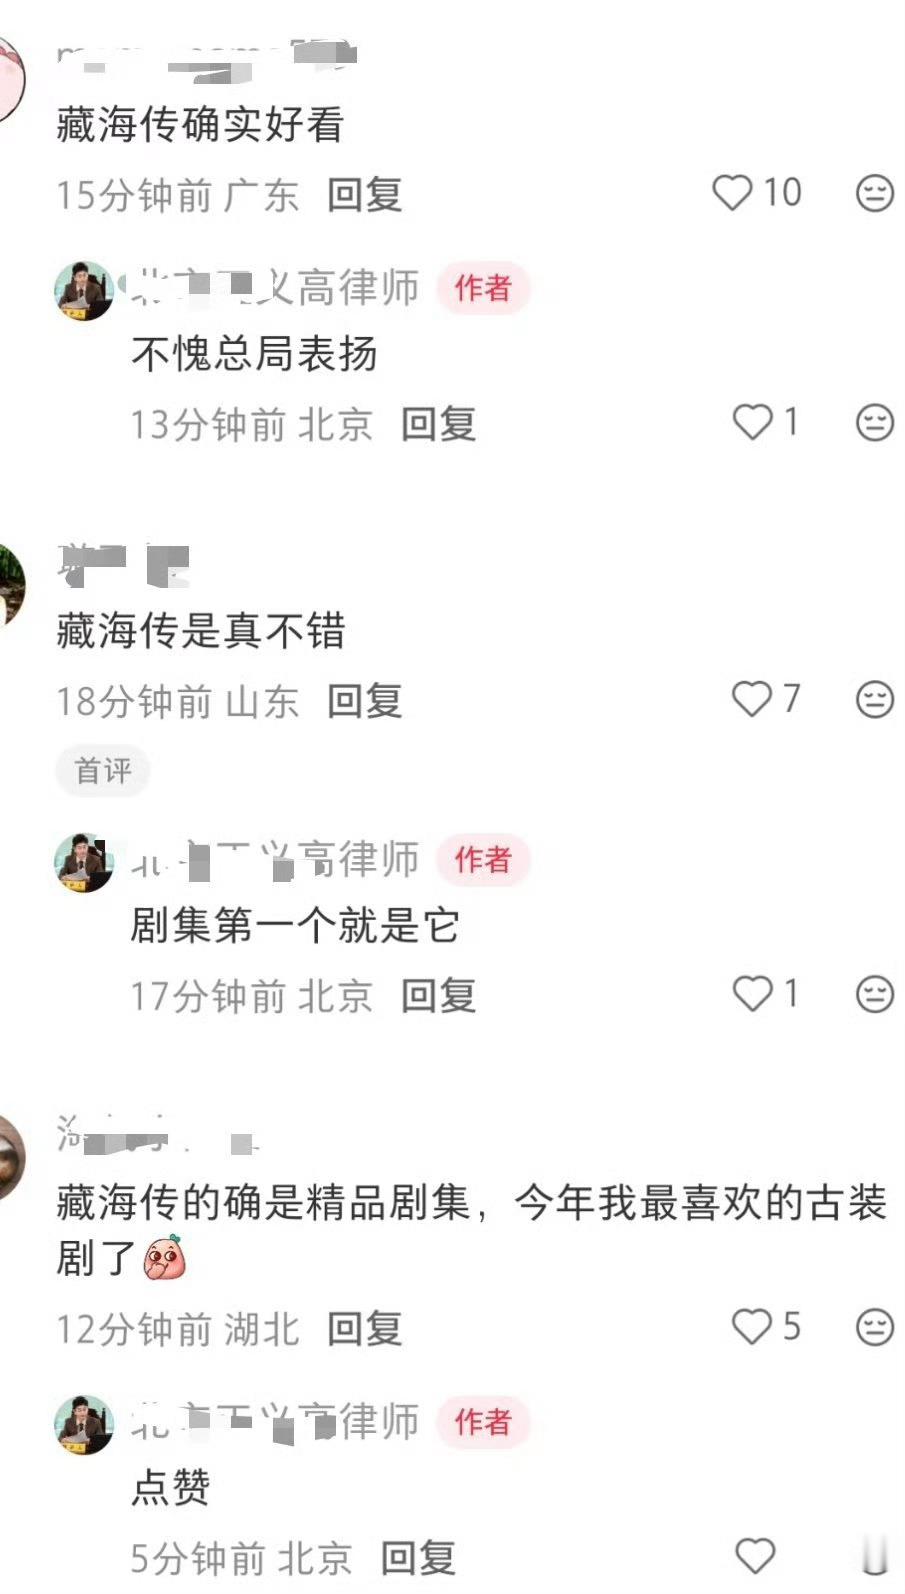The height and width of the screenshot is (1594, 905).
Task: Open the author's avatar above 不愧总局表扬
Action: click(84, 291)
